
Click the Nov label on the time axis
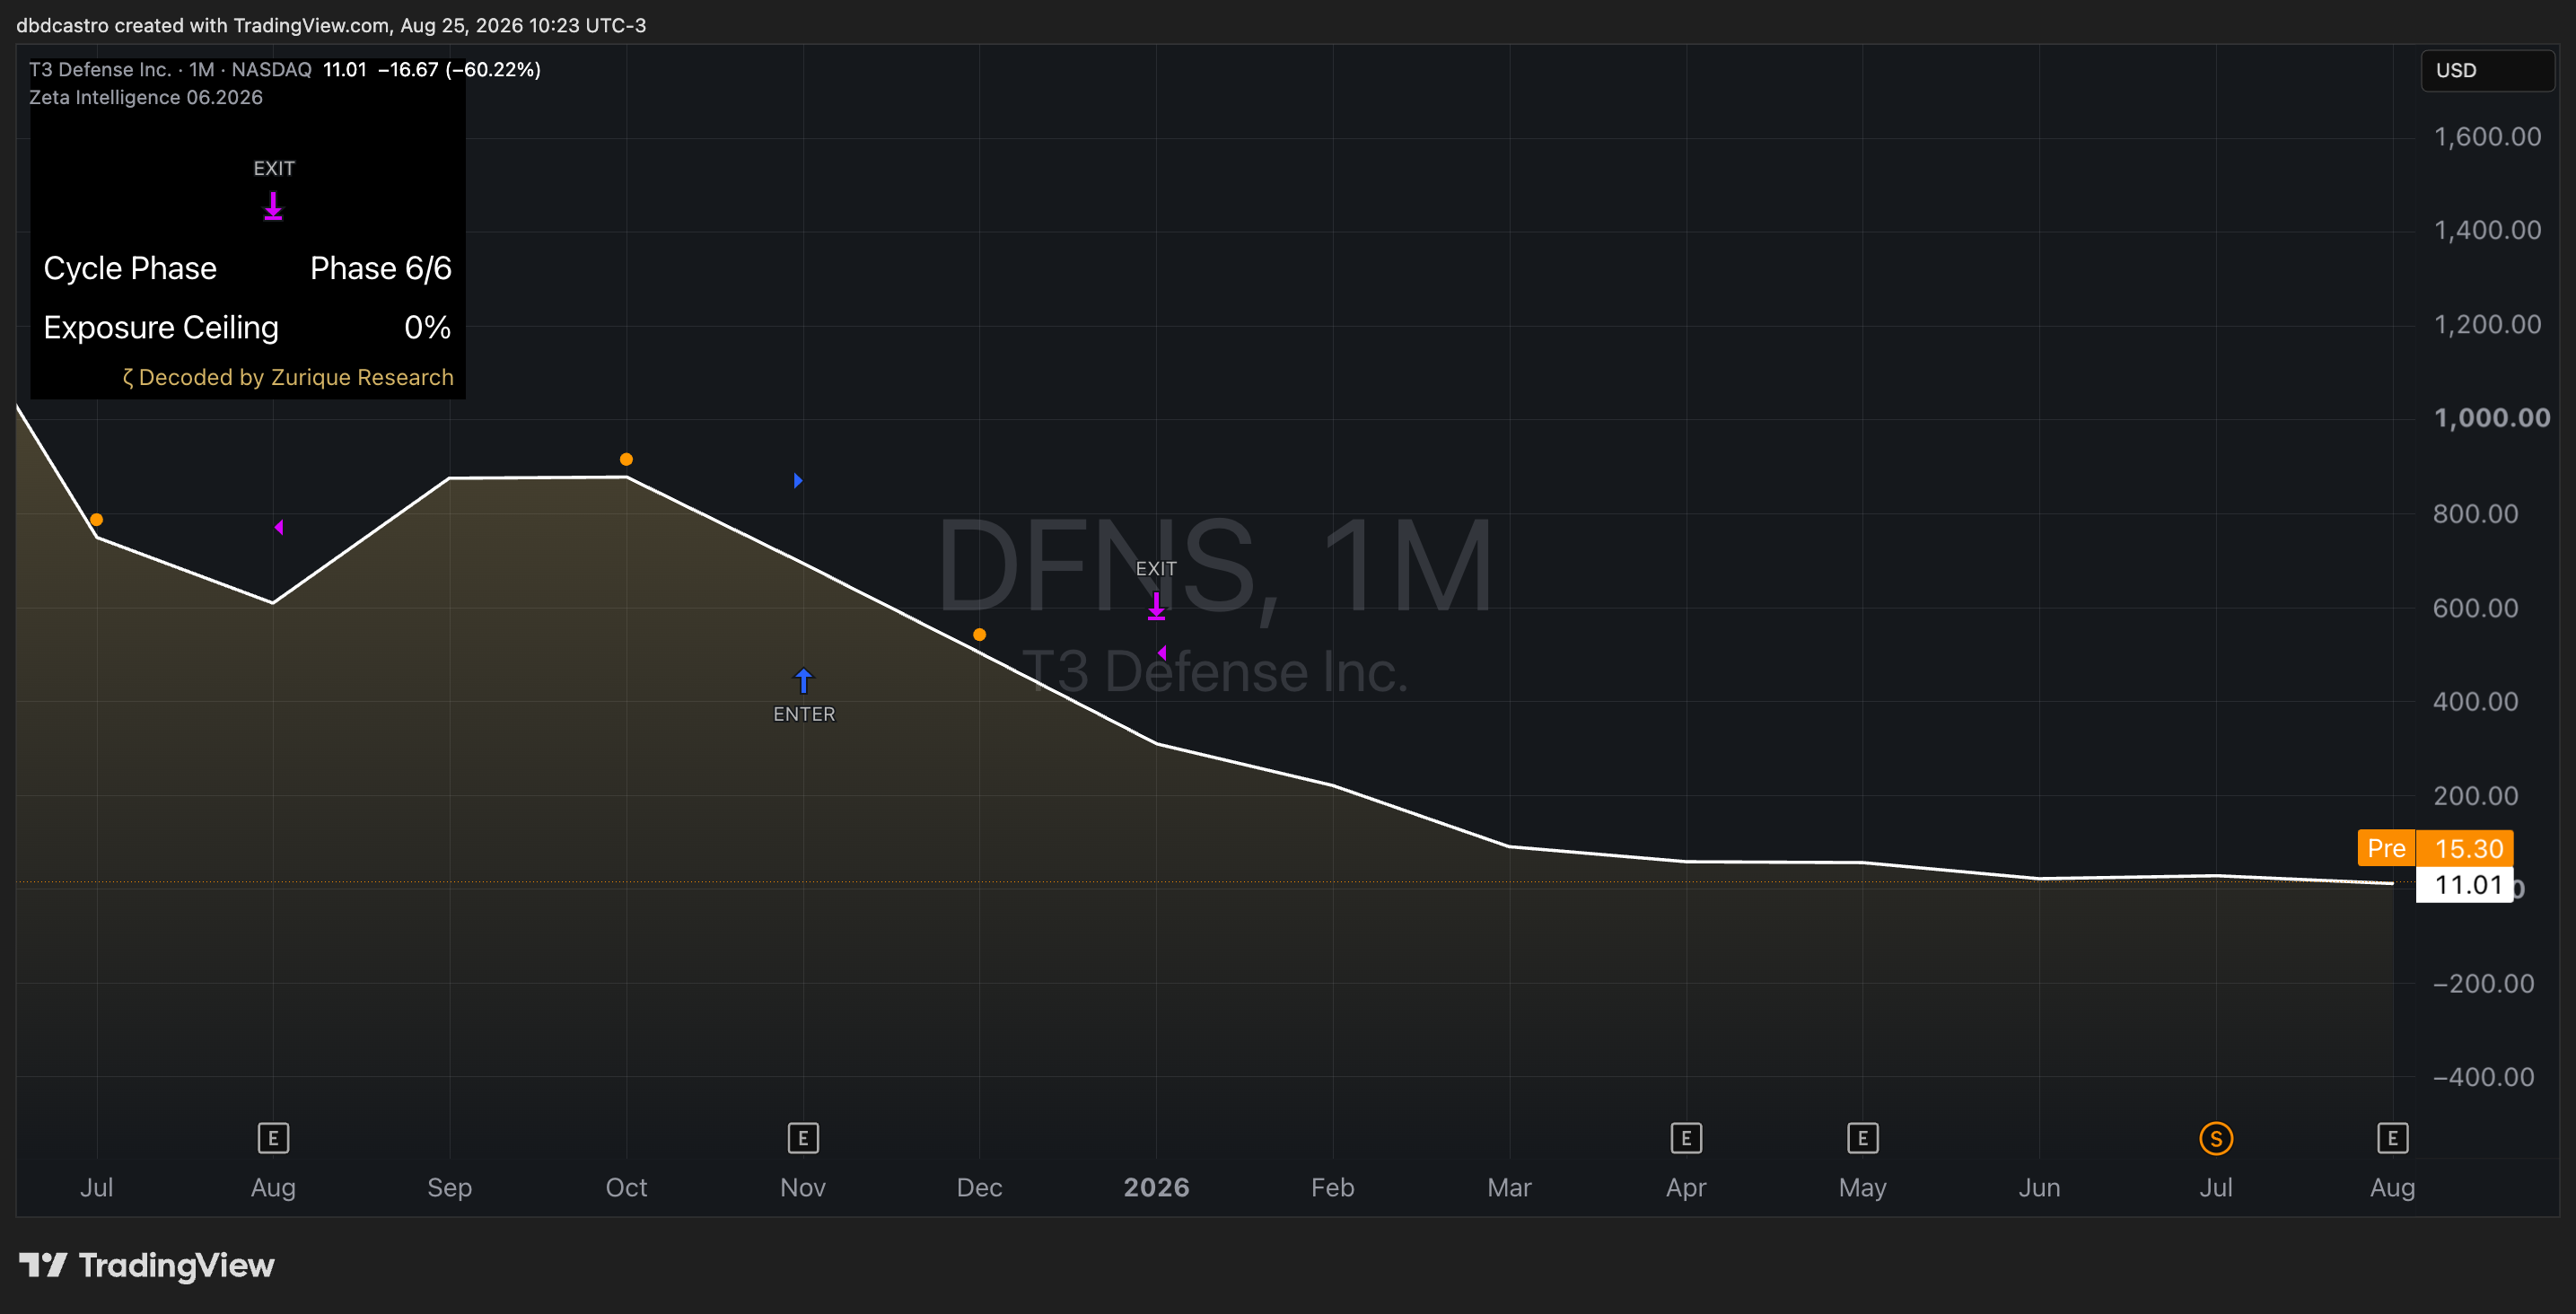pos(803,1188)
